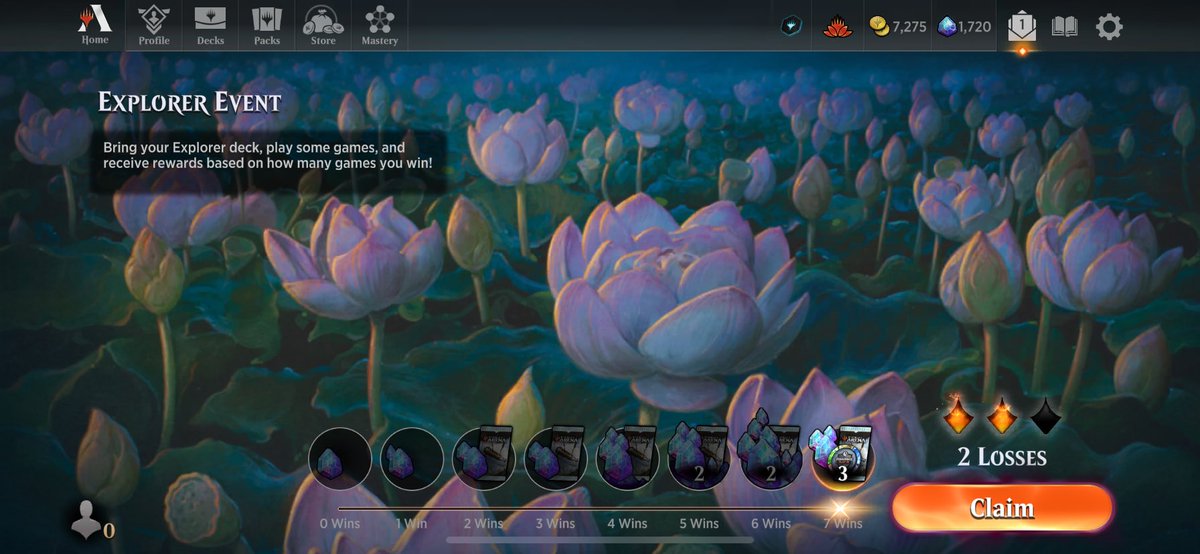
Task: Click the 0 Wins label
Action: pos(341,523)
